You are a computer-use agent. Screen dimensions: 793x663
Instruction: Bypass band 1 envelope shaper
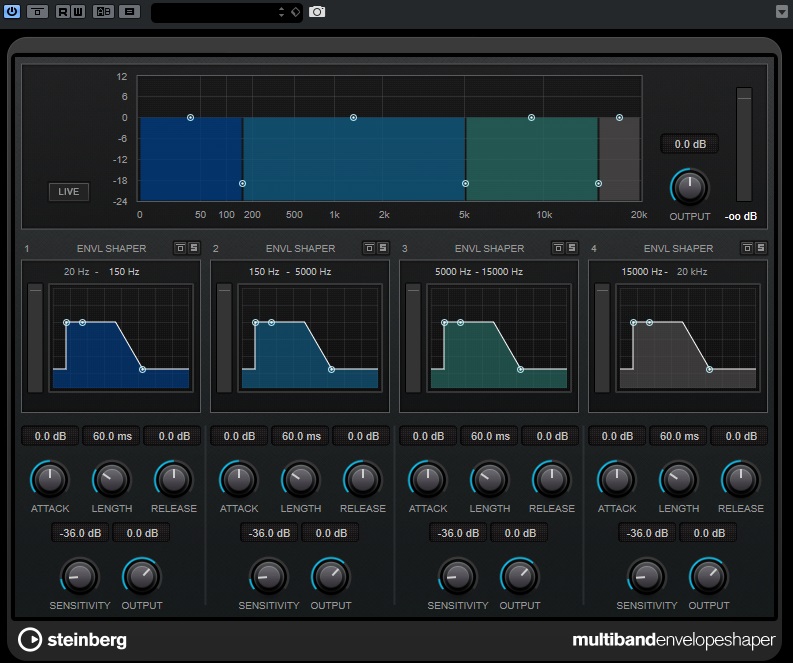(x=180, y=248)
